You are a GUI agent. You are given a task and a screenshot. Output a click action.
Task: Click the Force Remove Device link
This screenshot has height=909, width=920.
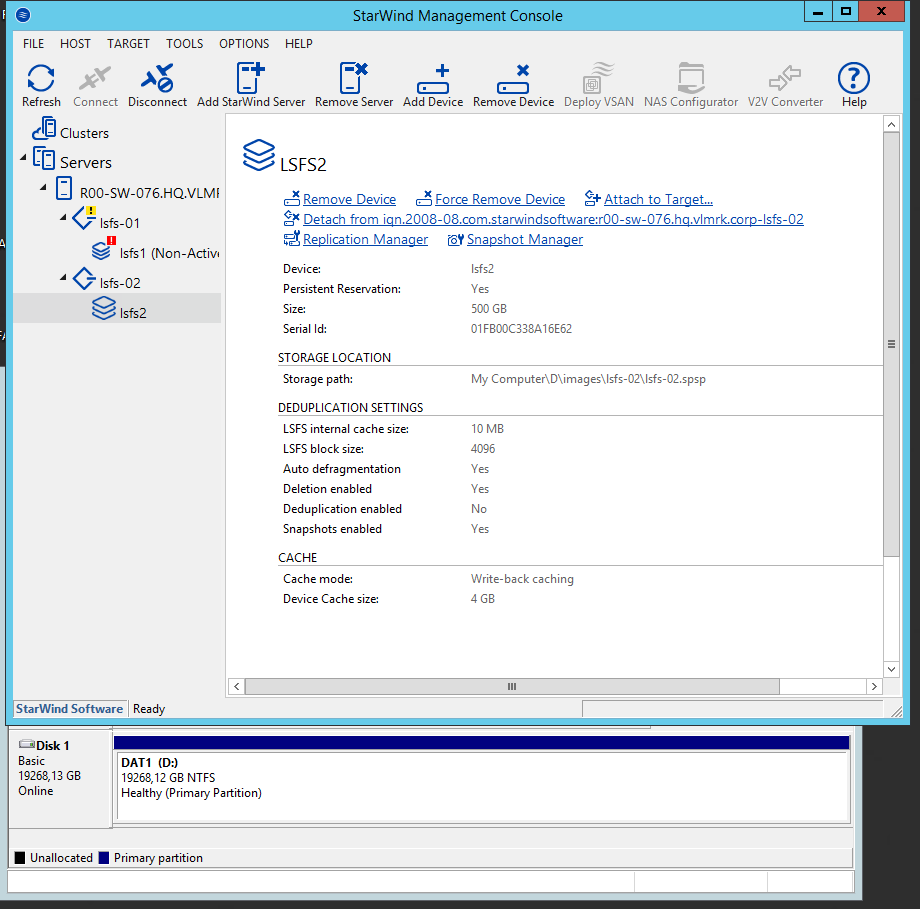[x=500, y=200]
